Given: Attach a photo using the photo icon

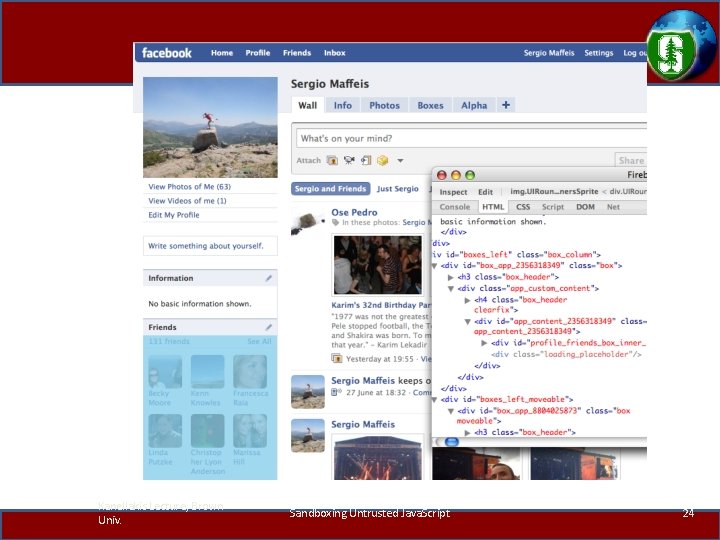Looking at the screenshot, I should click(332, 160).
